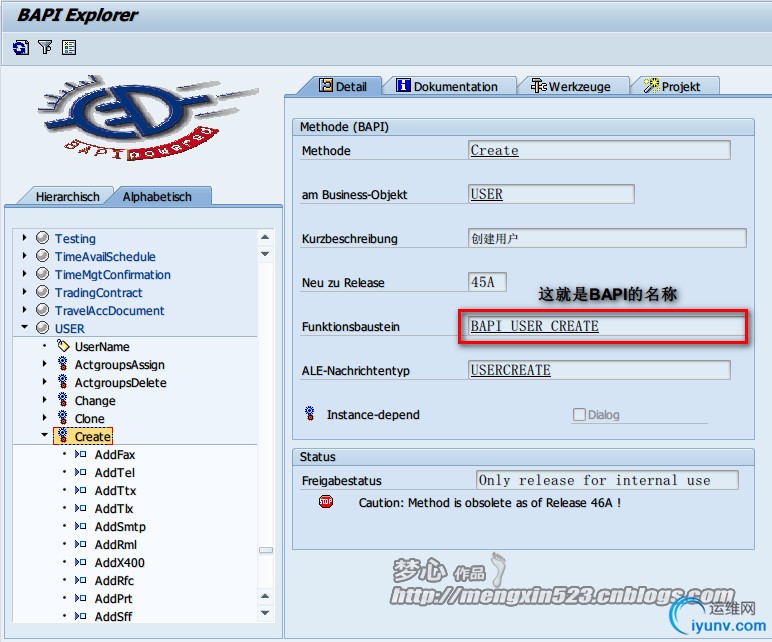Open the Detail tab
Screen dimensions: 772x642
[x=343, y=86]
